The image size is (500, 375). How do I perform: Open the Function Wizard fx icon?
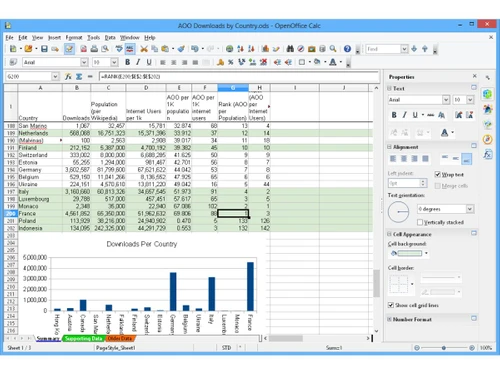tap(68, 77)
